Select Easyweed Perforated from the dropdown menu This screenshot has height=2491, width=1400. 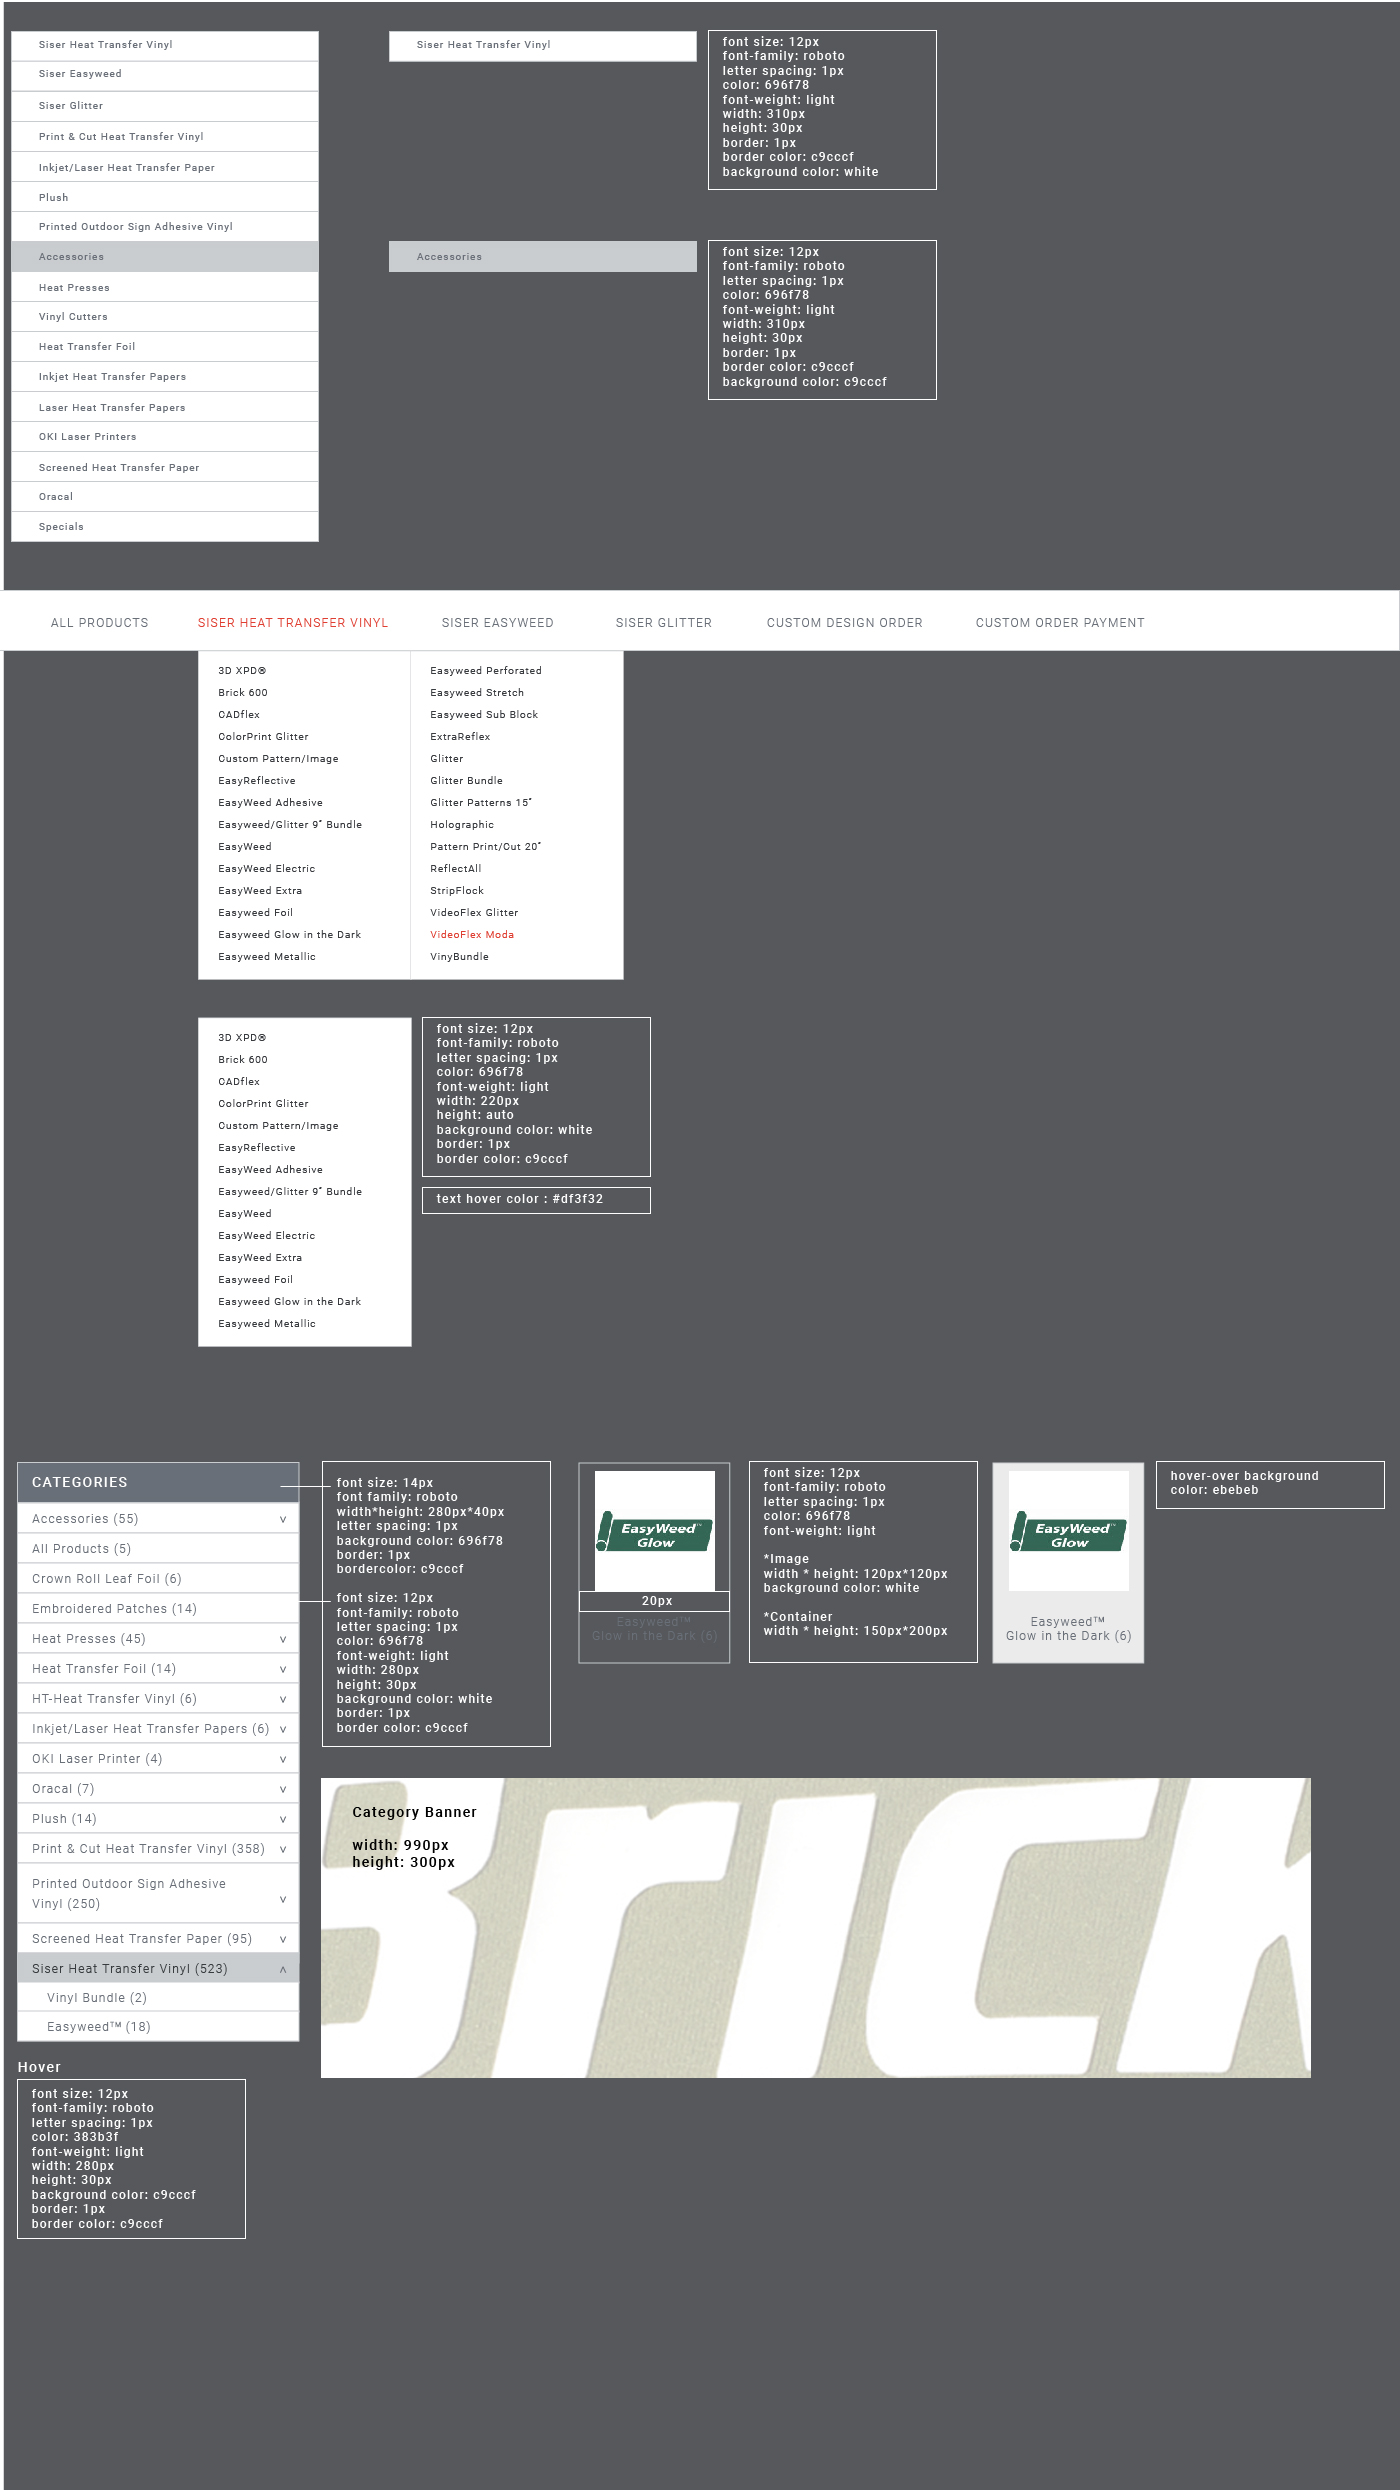[486, 671]
